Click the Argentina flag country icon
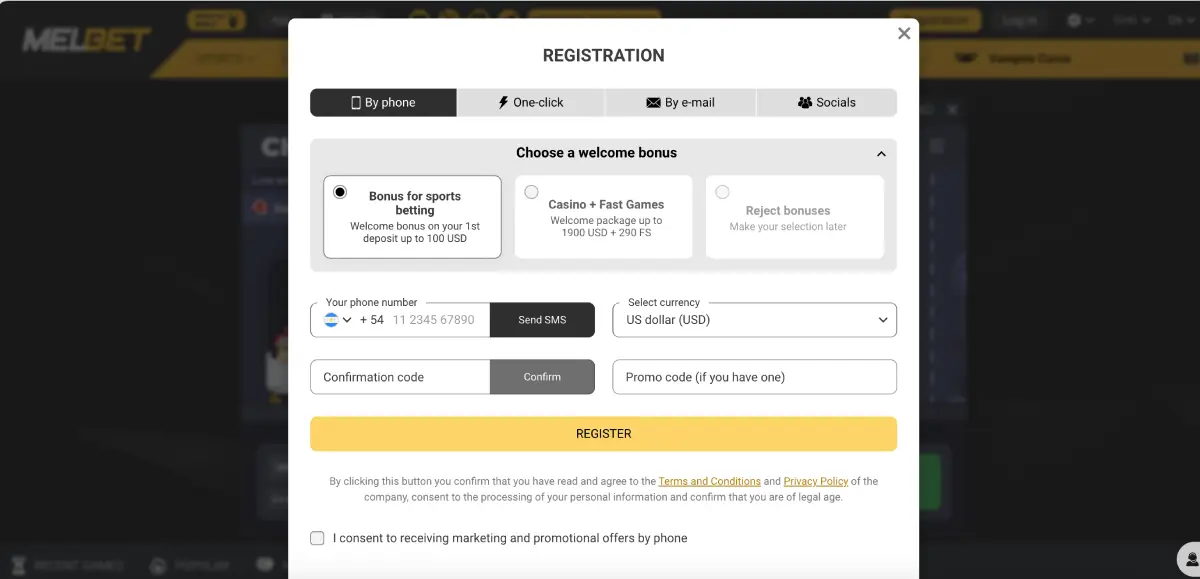The width and height of the screenshot is (1200, 579). [x=331, y=320]
